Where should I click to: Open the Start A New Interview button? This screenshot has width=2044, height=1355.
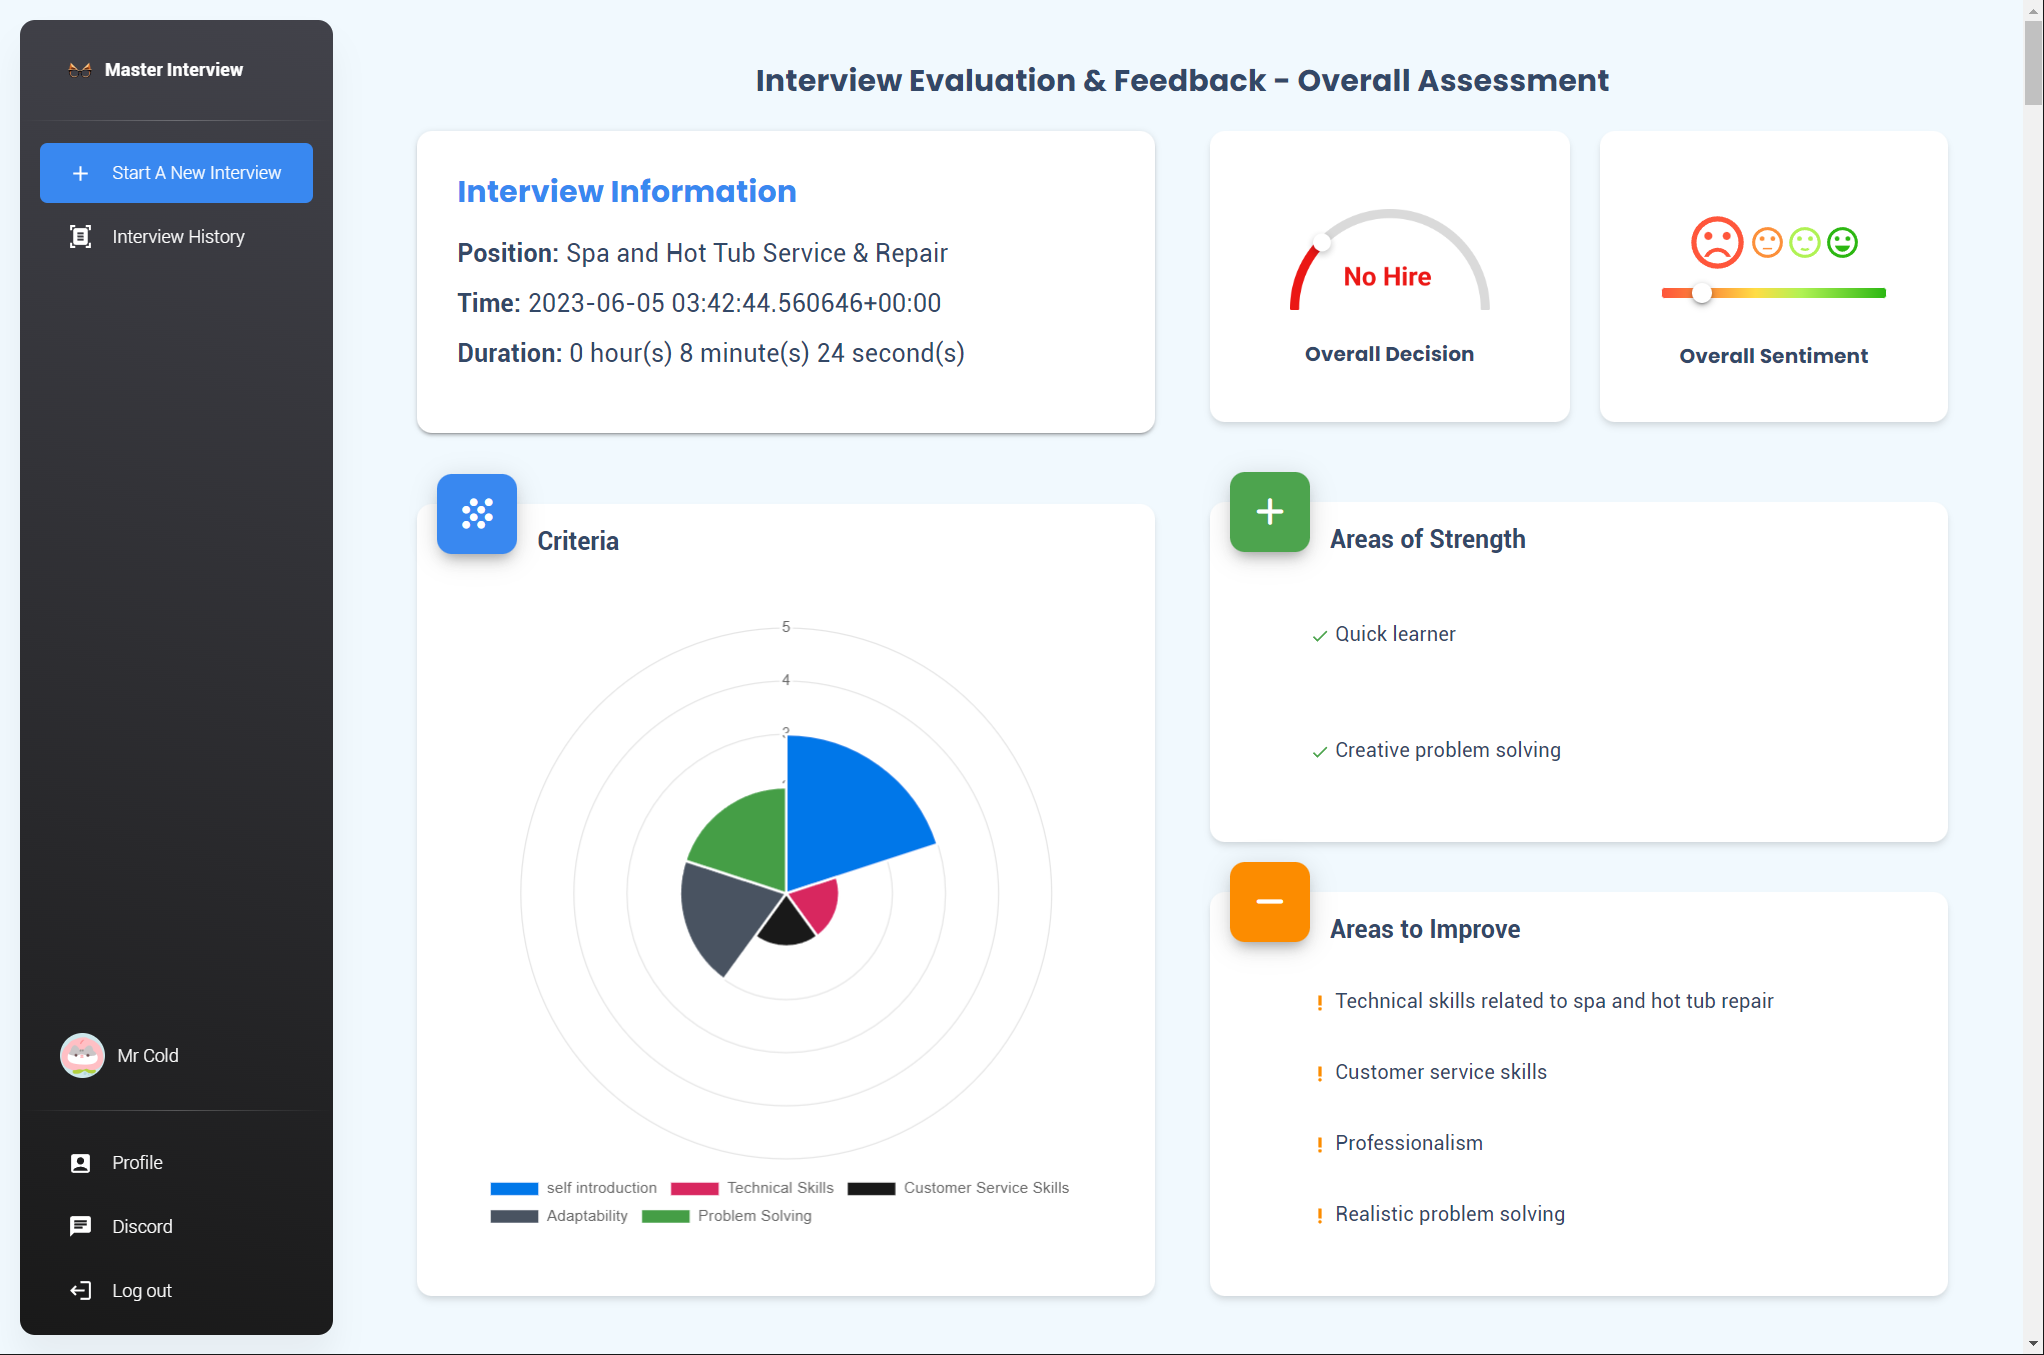(176, 172)
